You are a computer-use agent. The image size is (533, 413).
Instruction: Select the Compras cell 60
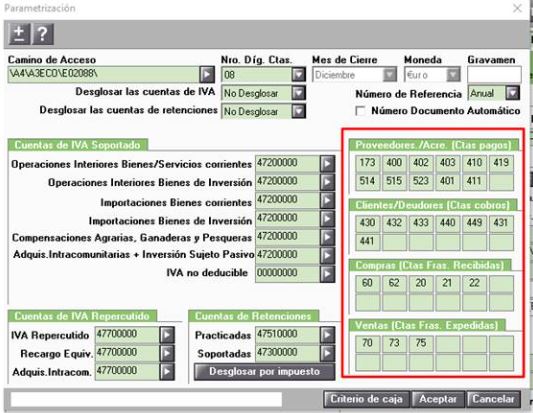point(367,284)
